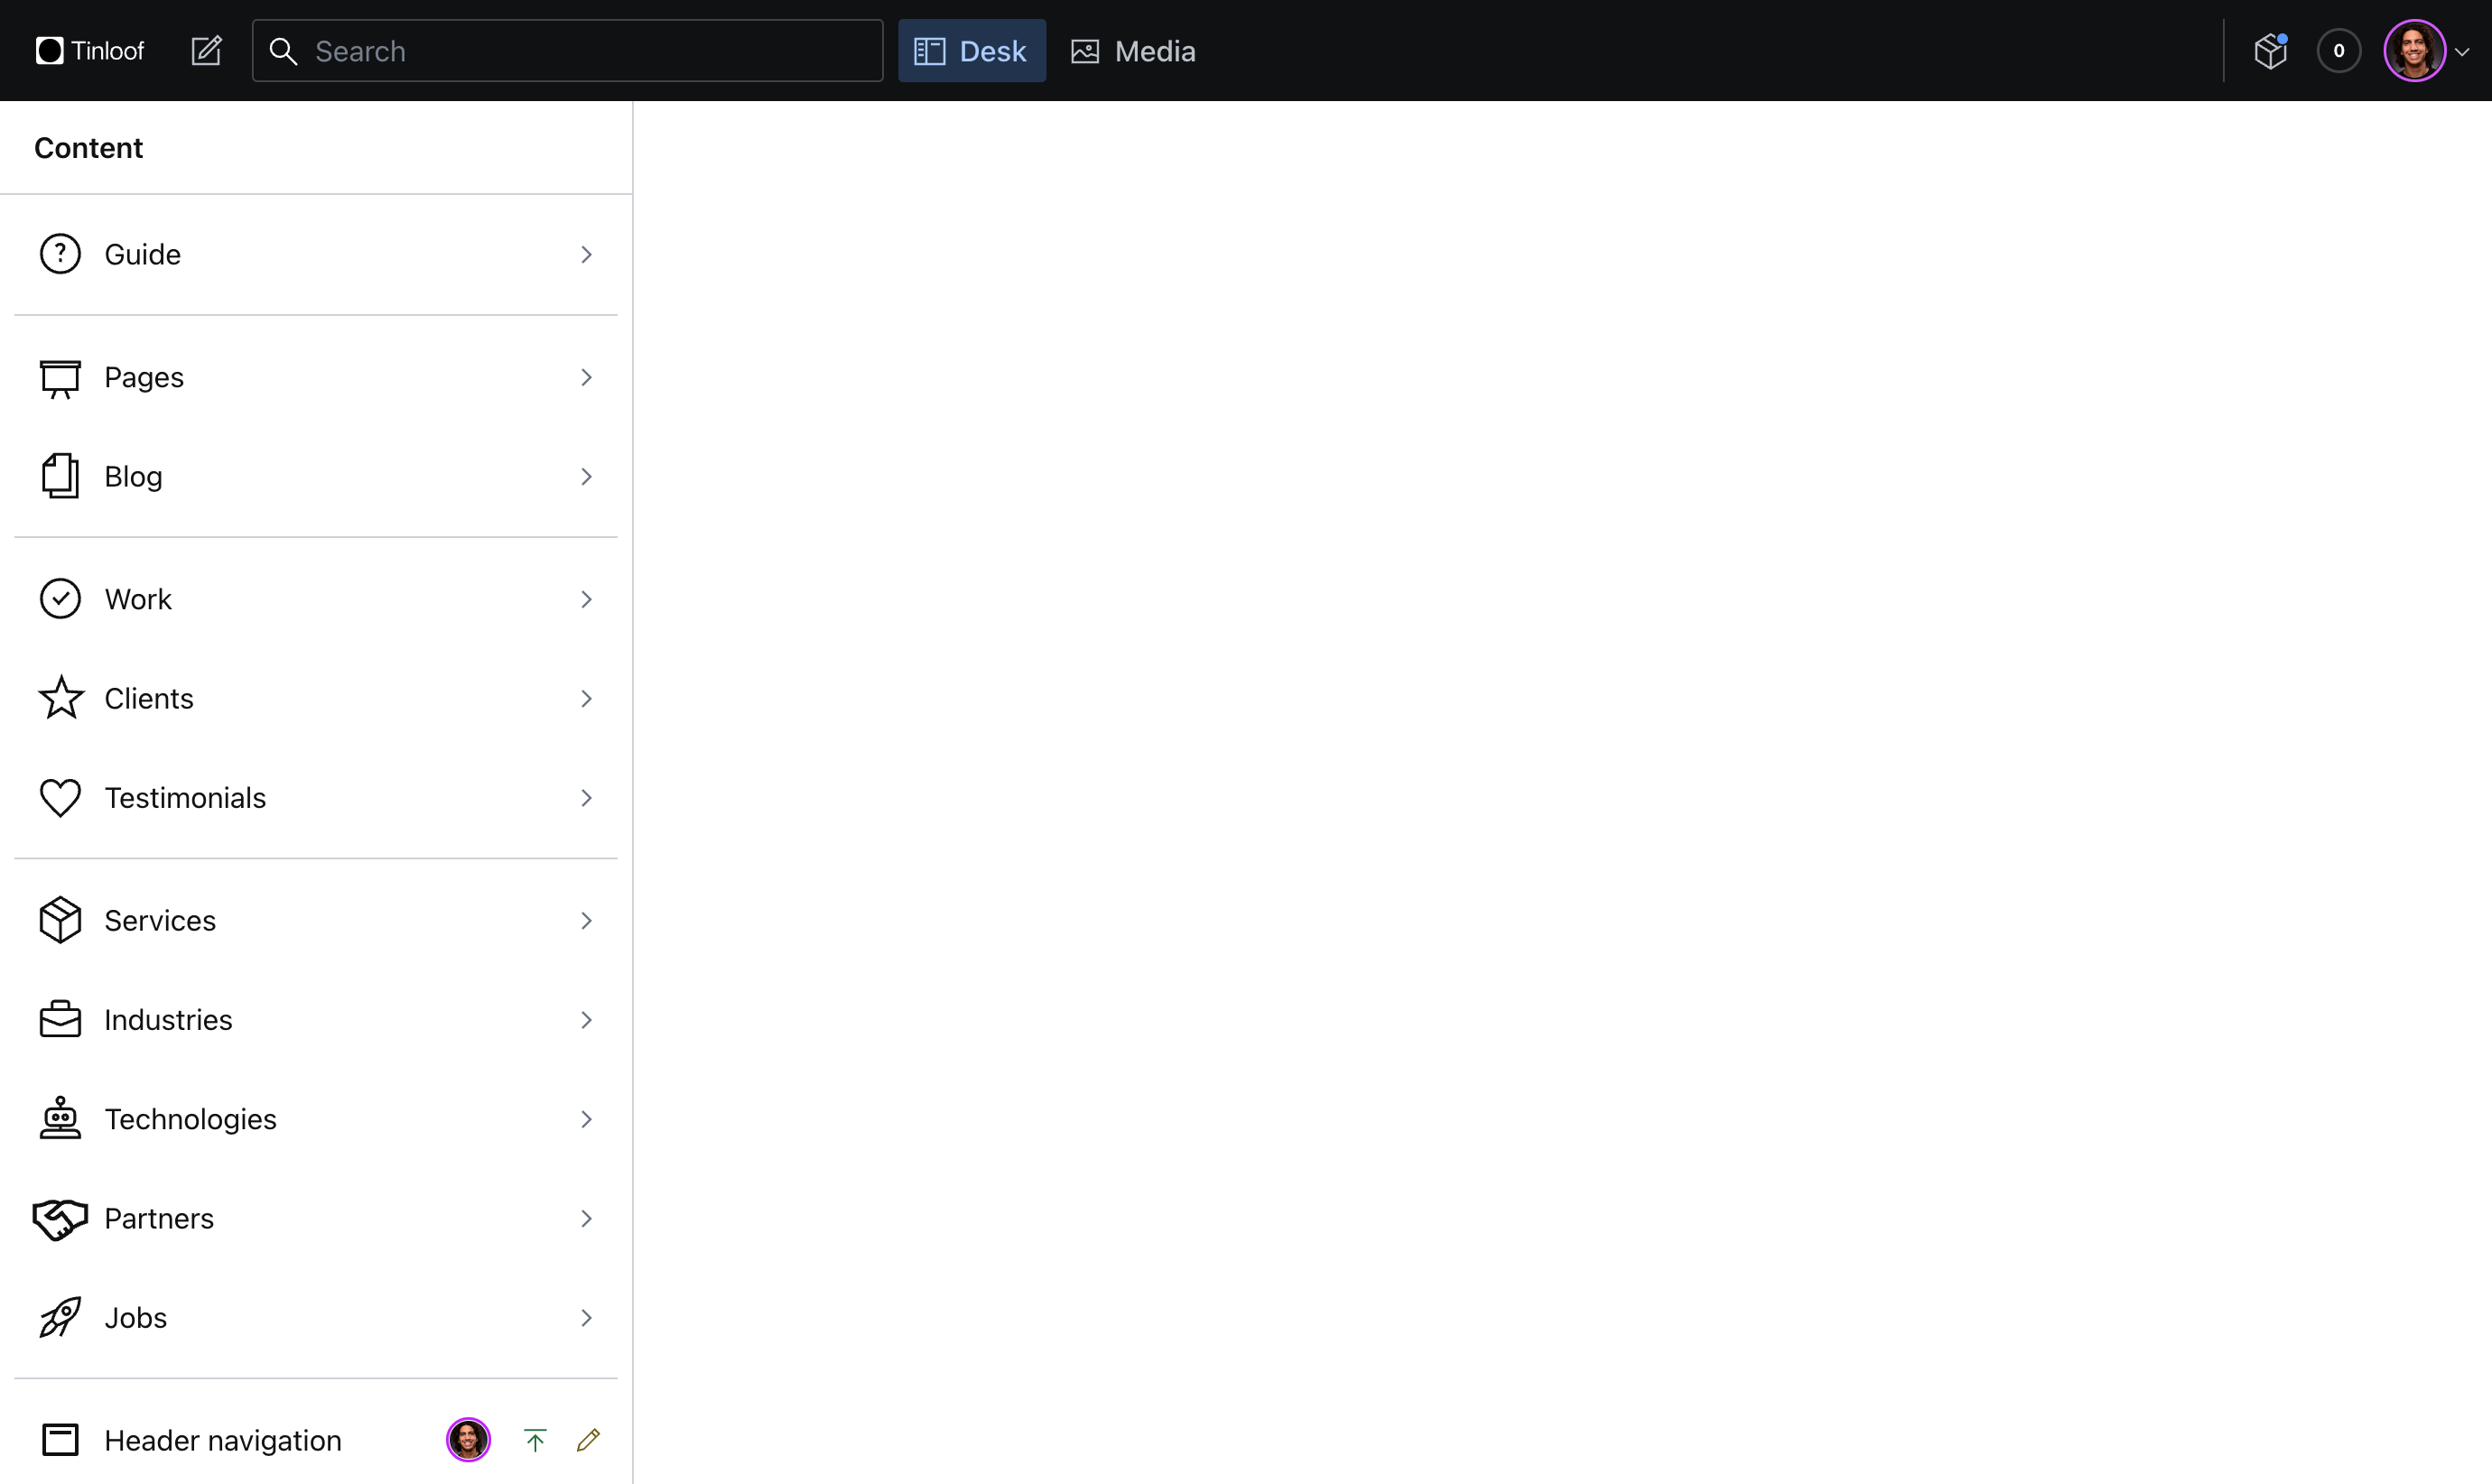Expand the Services section chevron
The height and width of the screenshot is (1484, 2492).
(x=586, y=919)
